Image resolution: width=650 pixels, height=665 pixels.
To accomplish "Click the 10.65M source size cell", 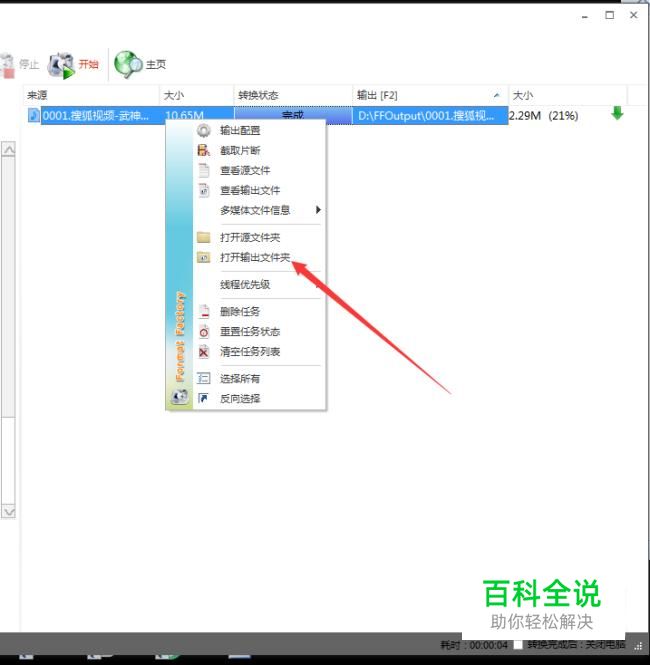I will (x=184, y=115).
